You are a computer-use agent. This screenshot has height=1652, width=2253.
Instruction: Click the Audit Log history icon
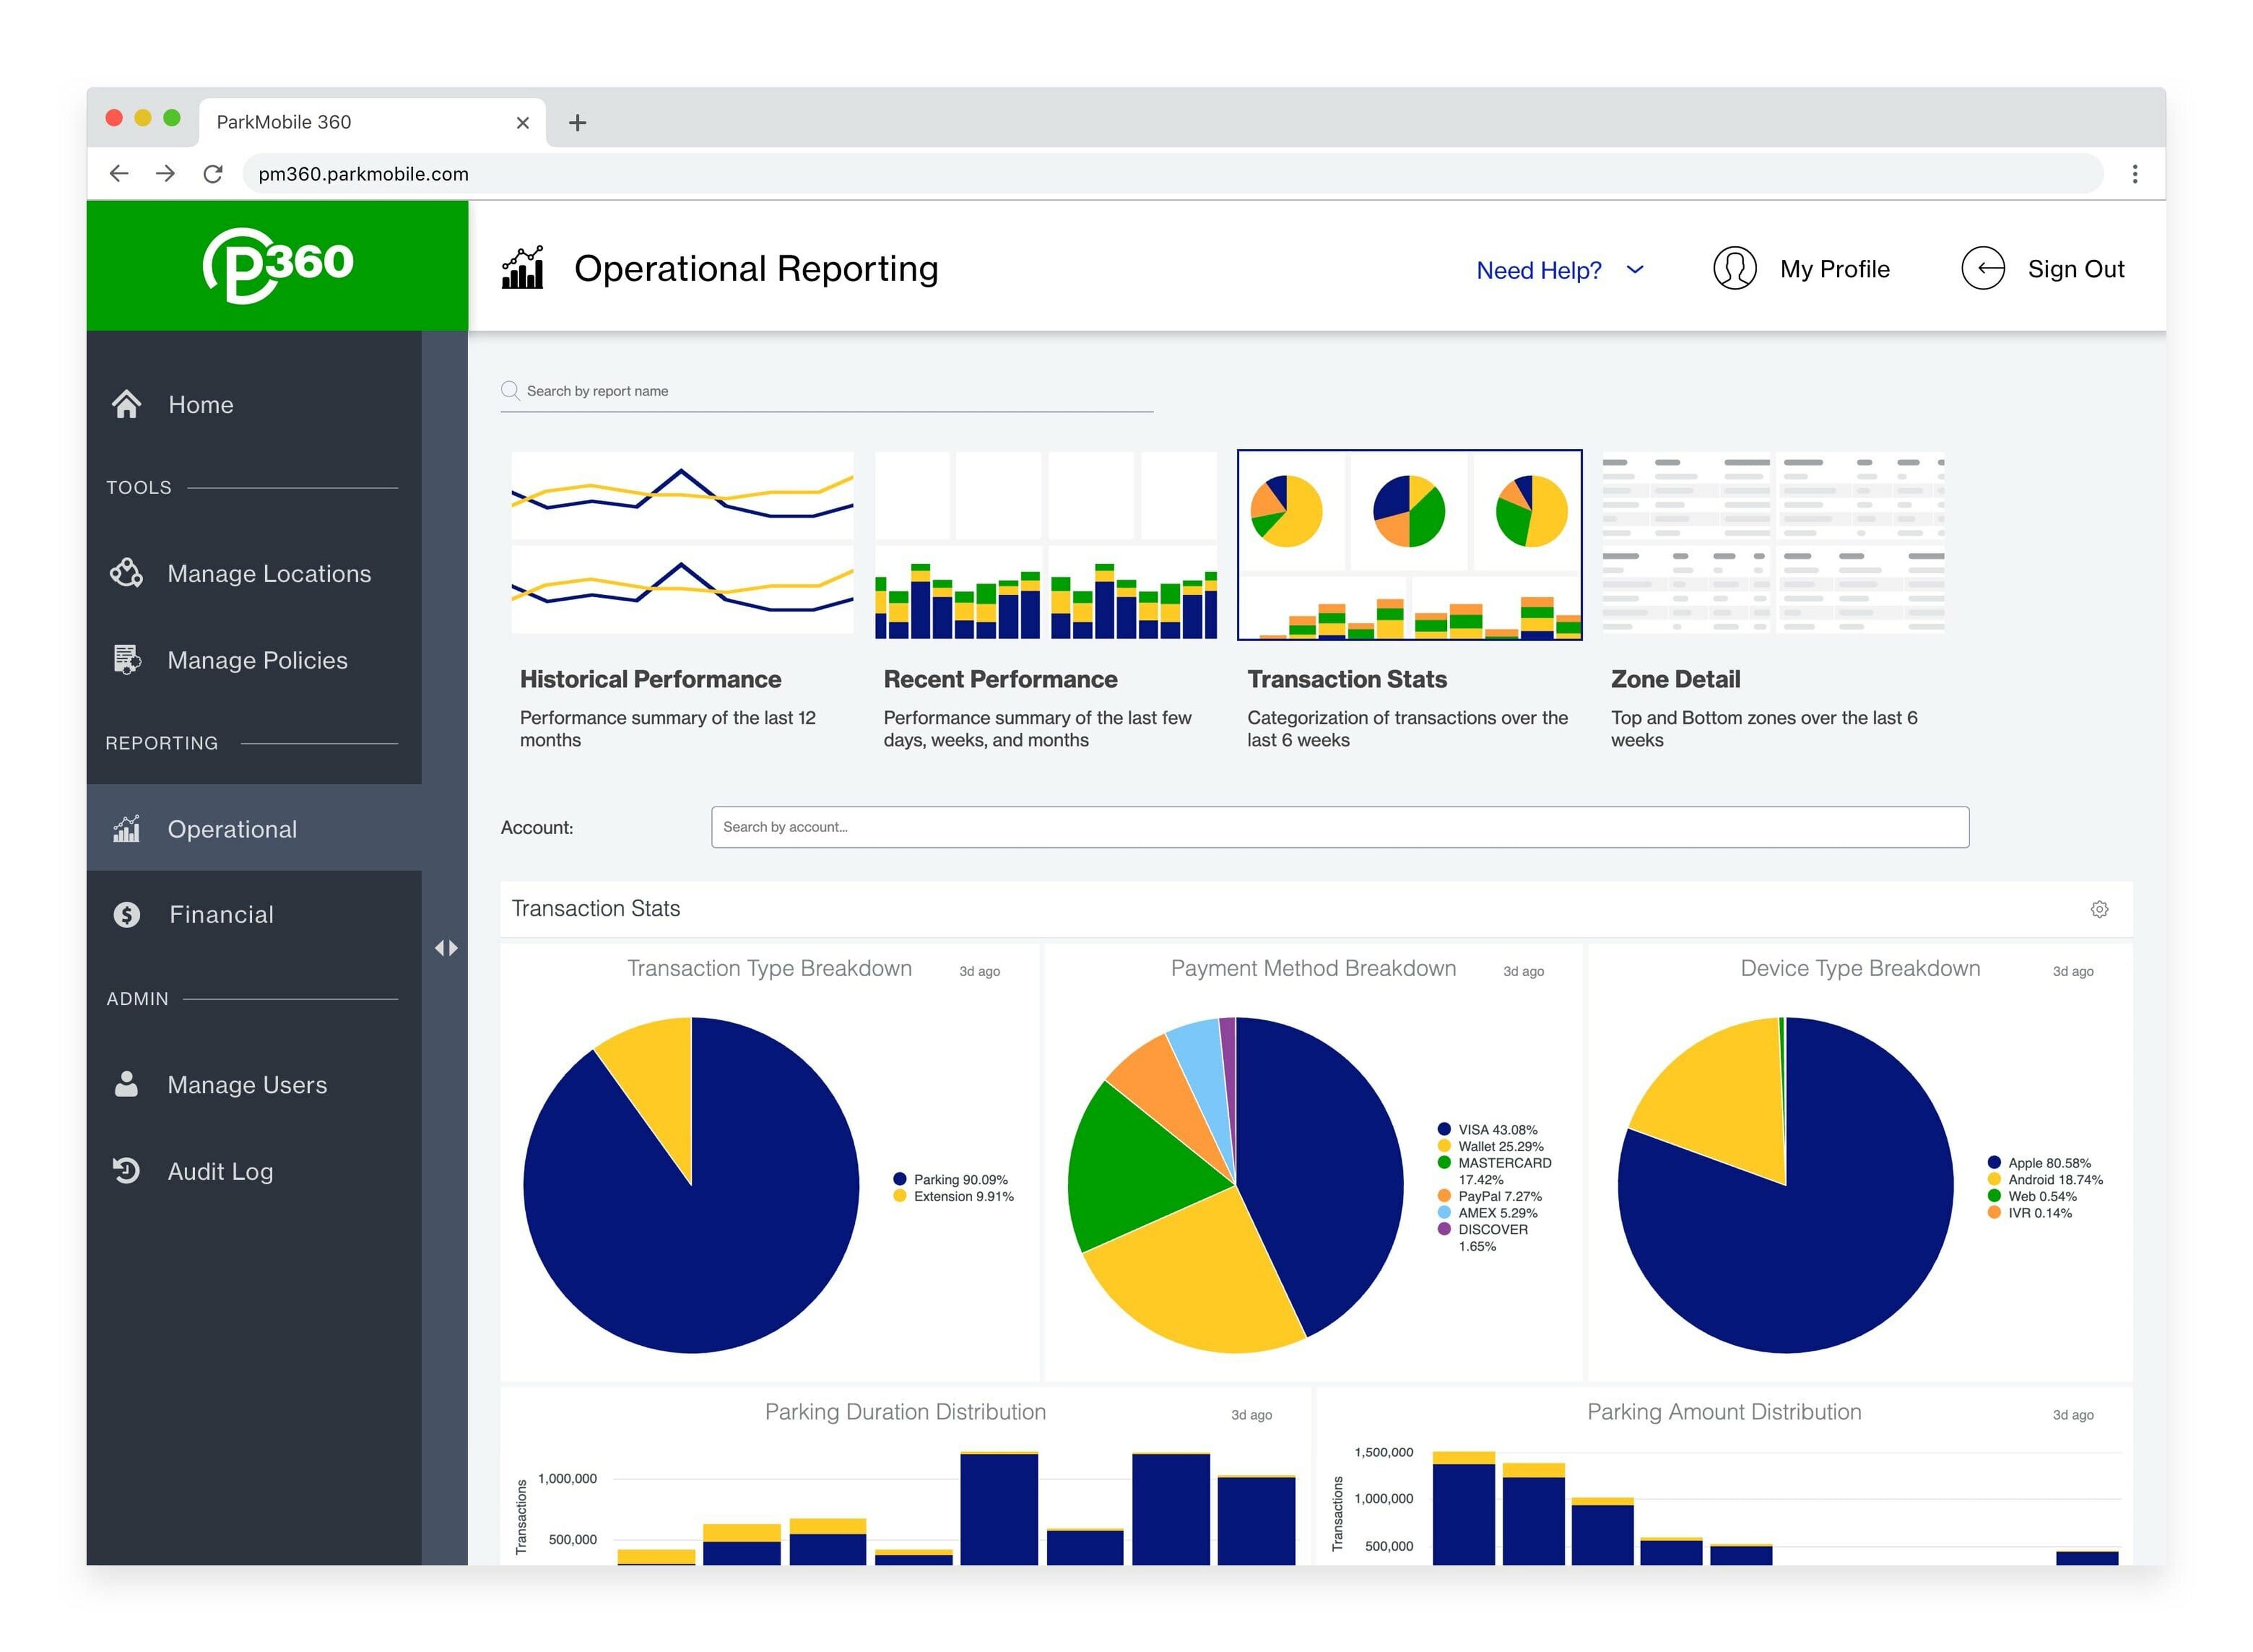[x=126, y=1171]
